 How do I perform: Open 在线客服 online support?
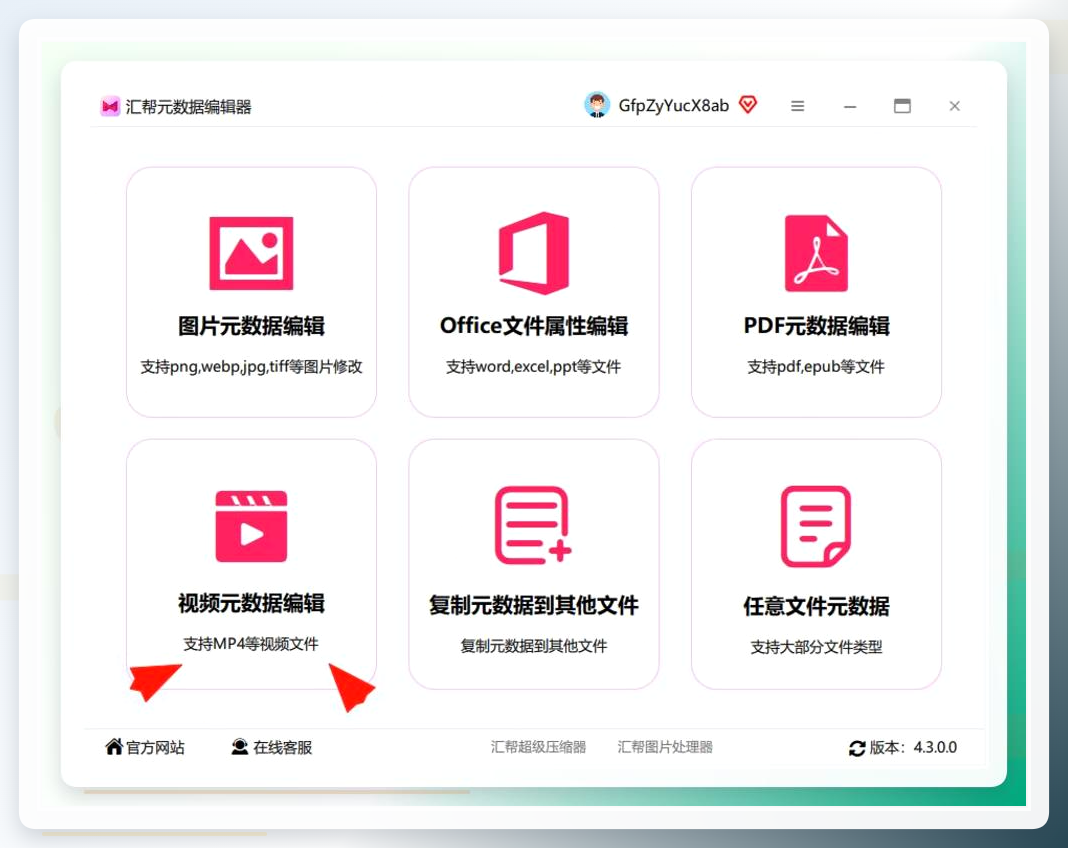click(272, 747)
